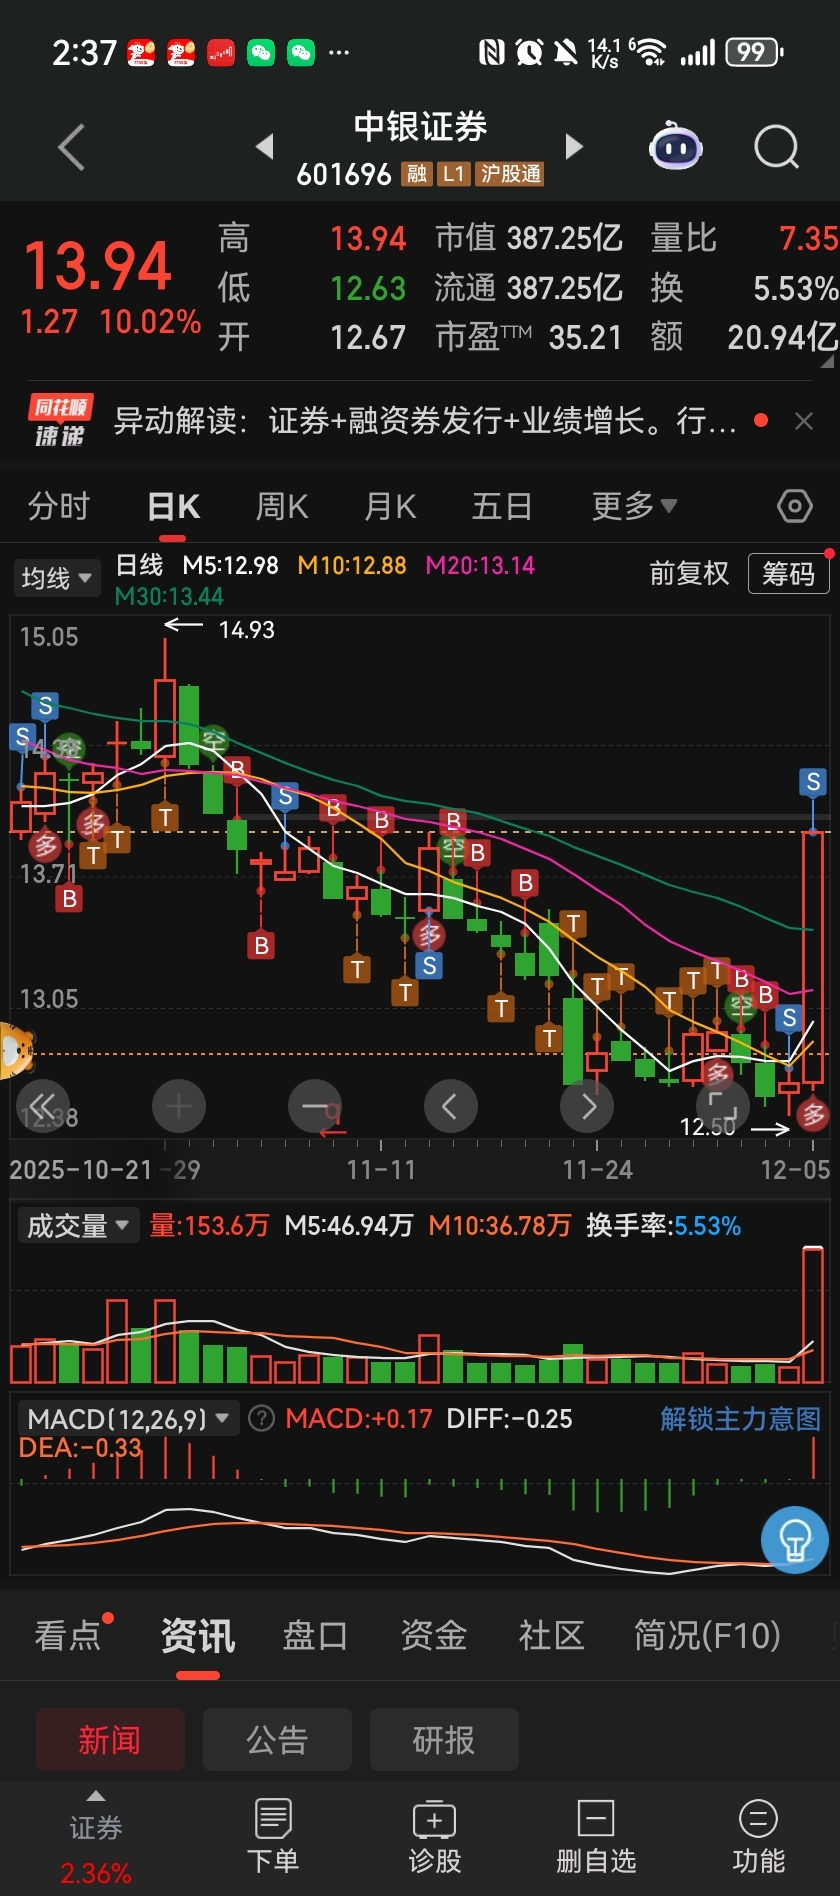The height and width of the screenshot is (1896, 840).
Task: Open 诊股 stock diagnosis icon
Action: coord(435,1838)
